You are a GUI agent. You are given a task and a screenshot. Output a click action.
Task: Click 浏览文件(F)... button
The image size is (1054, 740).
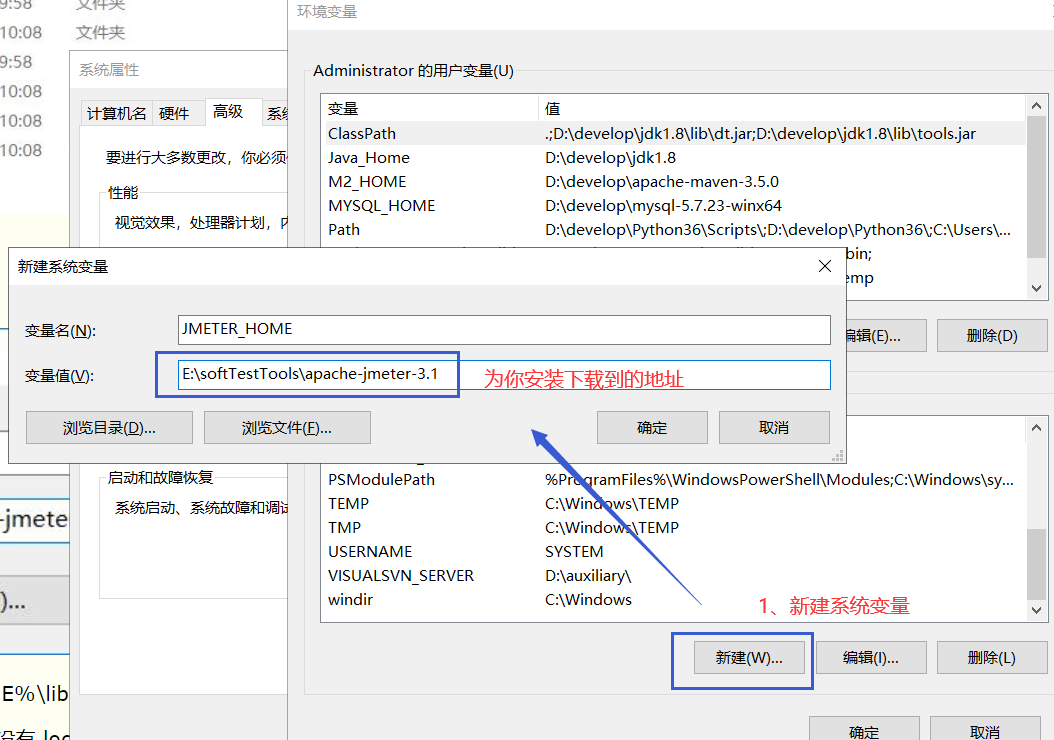[x=287, y=427]
